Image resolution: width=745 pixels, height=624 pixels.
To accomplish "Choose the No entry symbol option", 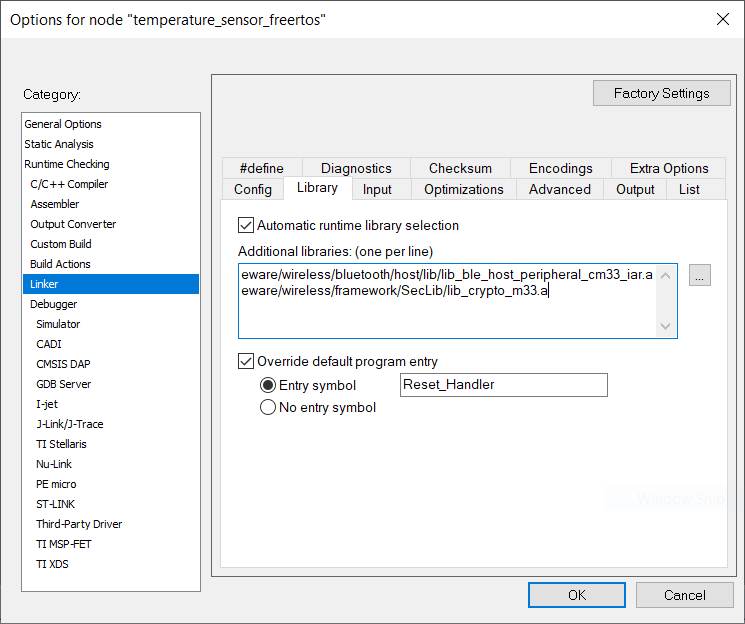I will click(268, 407).
